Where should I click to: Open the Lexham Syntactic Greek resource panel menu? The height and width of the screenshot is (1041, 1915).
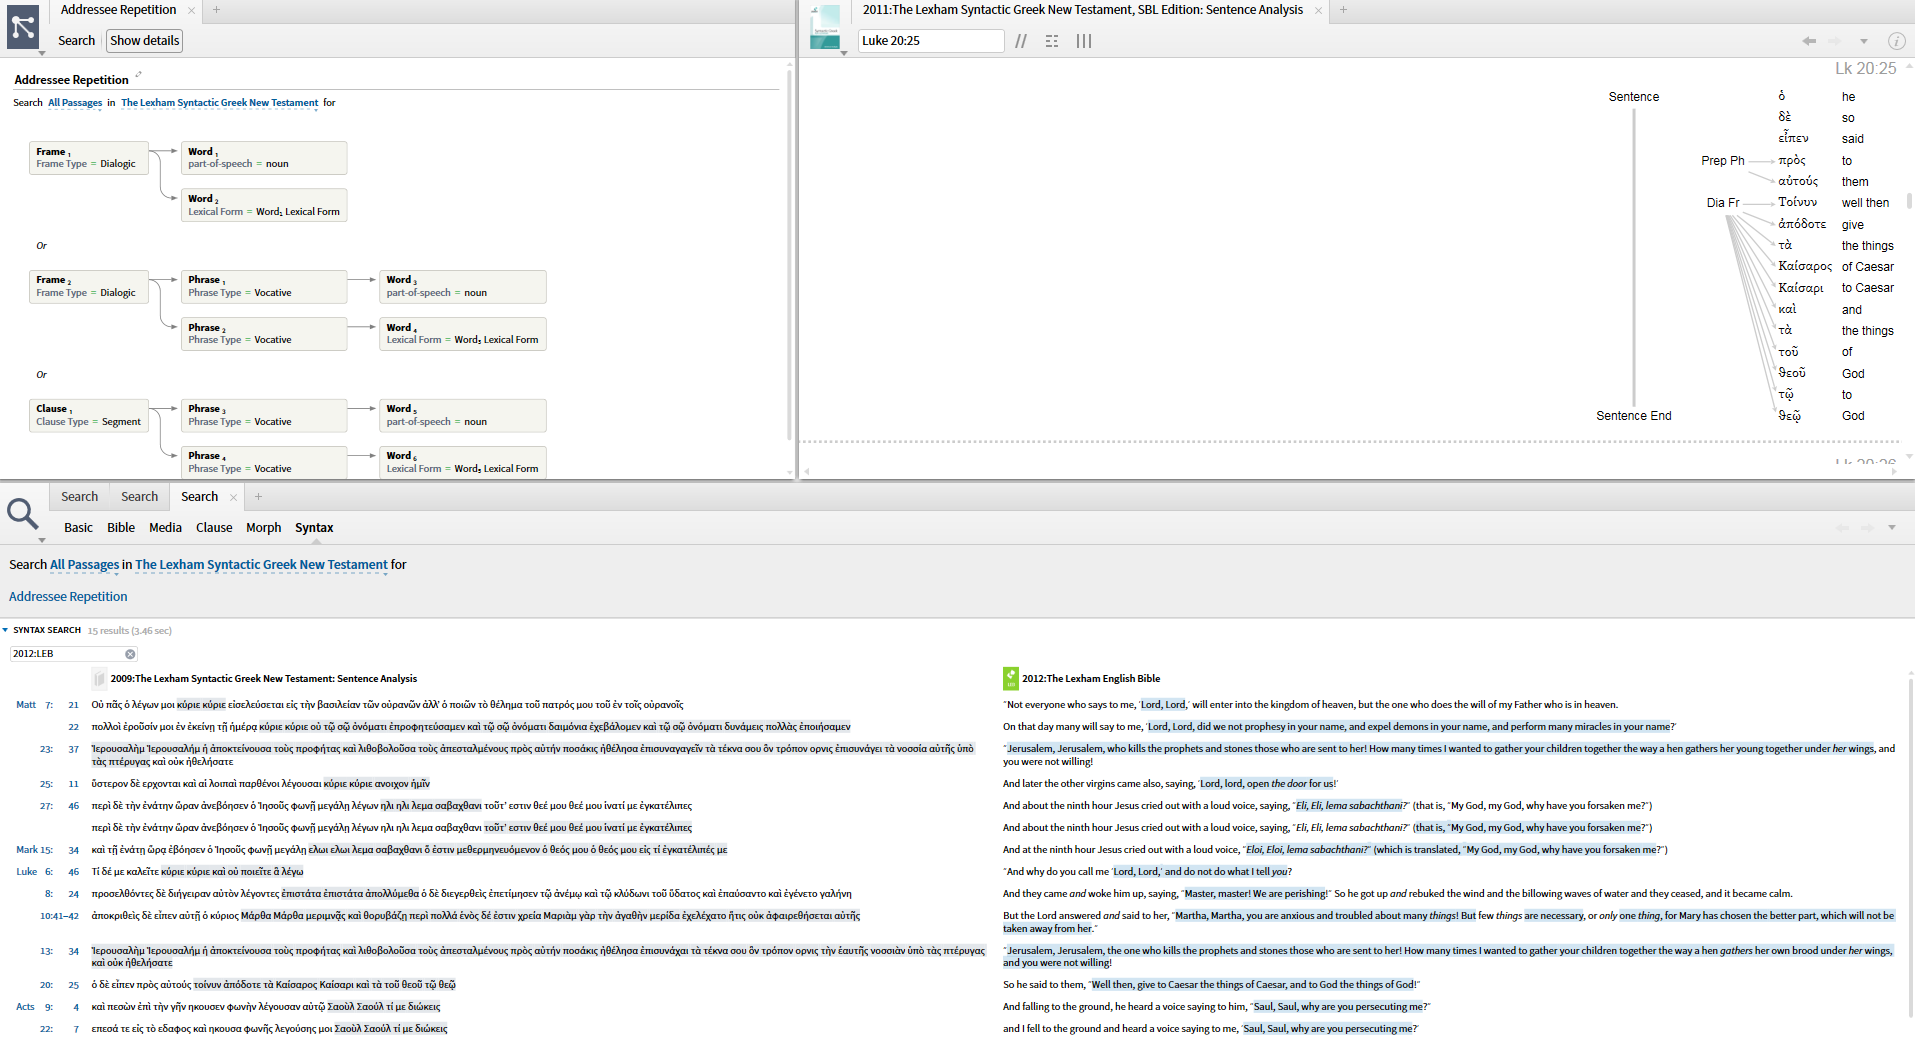826,28
